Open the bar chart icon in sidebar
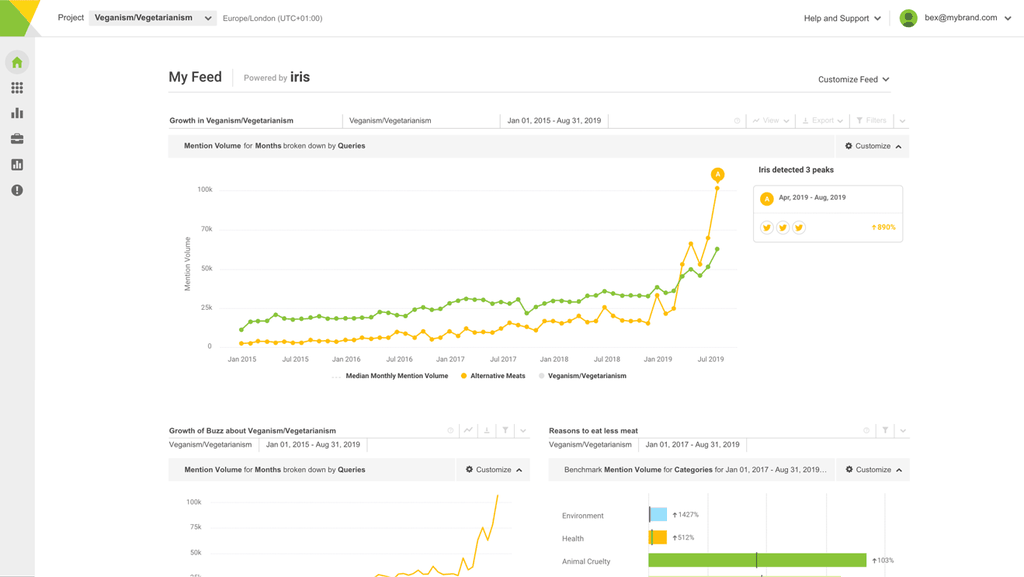1024x577 pixels. 17,114
